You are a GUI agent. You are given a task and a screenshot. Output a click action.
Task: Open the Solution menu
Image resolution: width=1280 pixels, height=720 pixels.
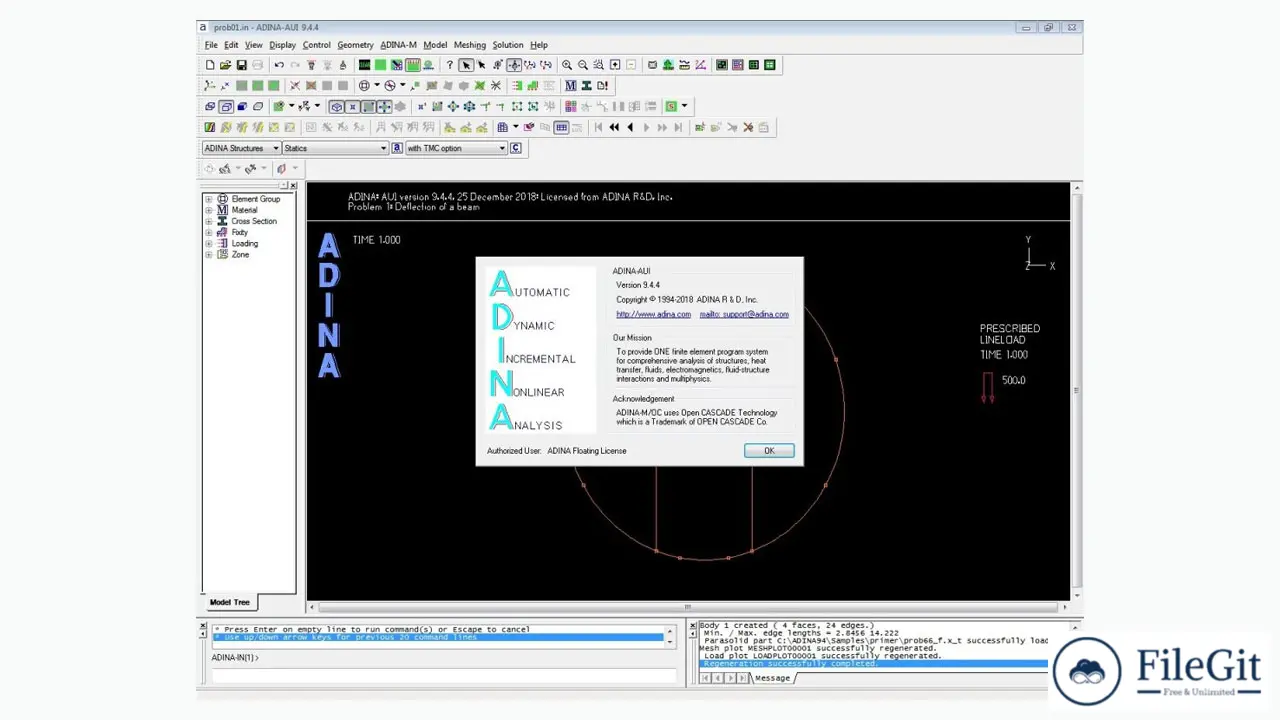[x=507, y=45]
